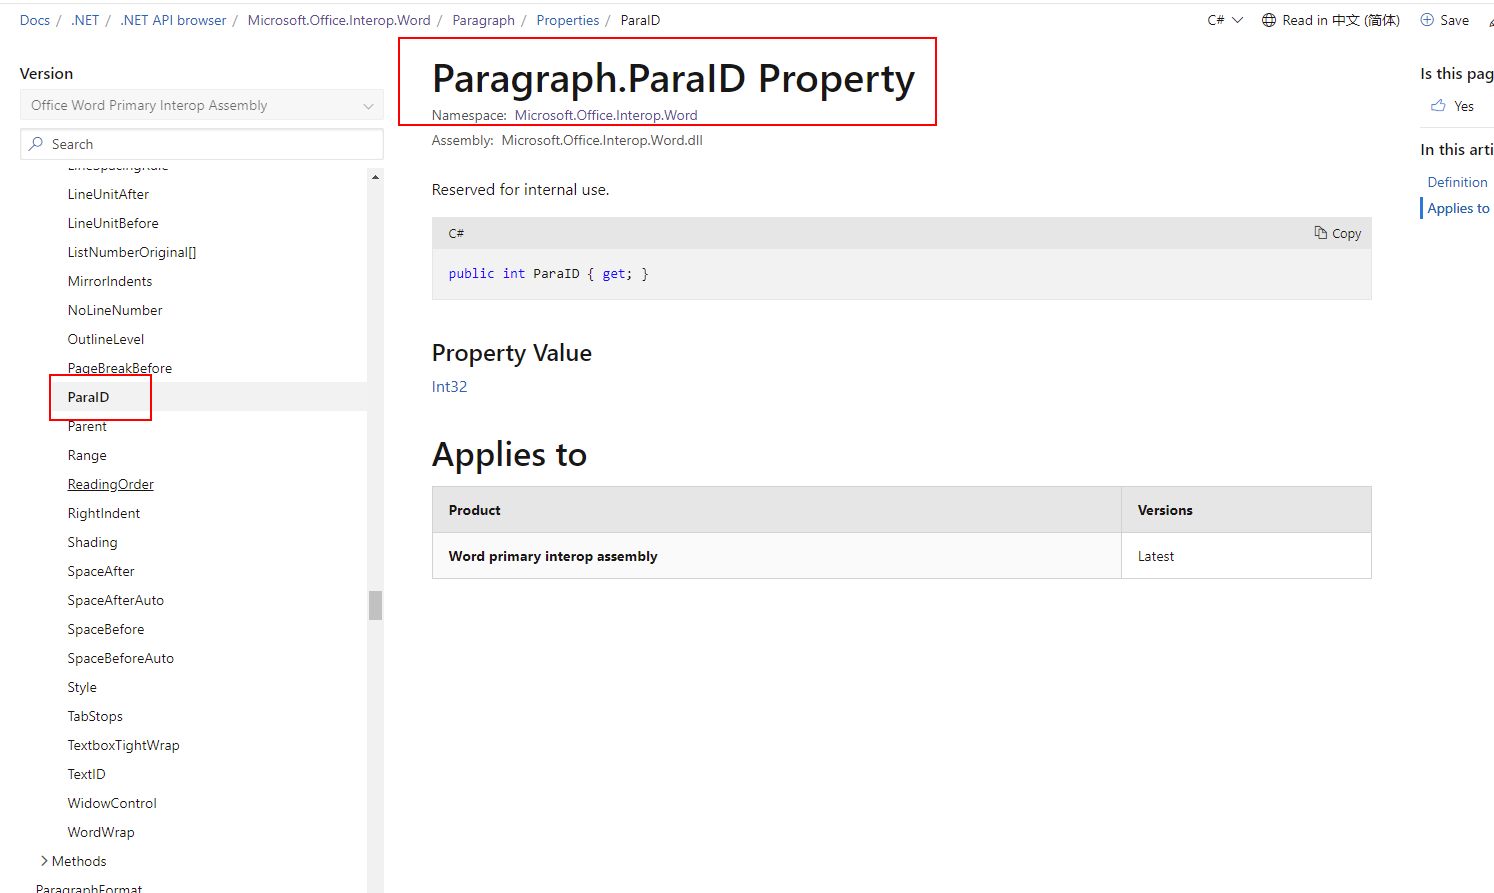Navigate to the Docs breadcrumb

coord(34,19)
